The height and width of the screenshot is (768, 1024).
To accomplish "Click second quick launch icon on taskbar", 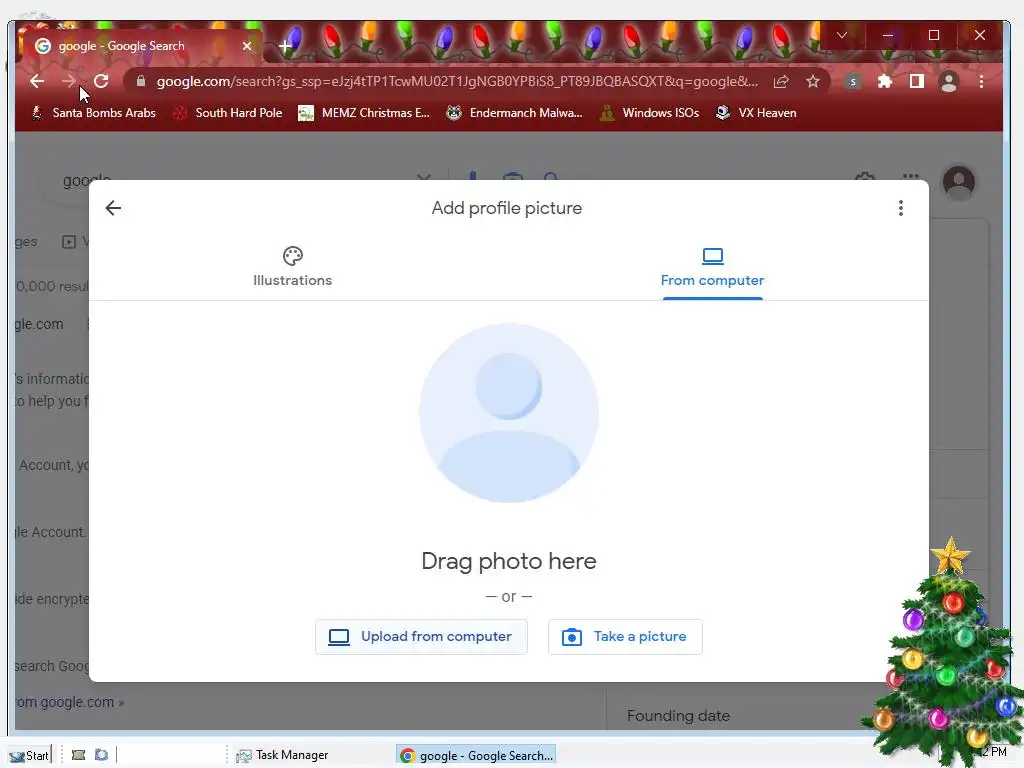I will click(101, 755).
